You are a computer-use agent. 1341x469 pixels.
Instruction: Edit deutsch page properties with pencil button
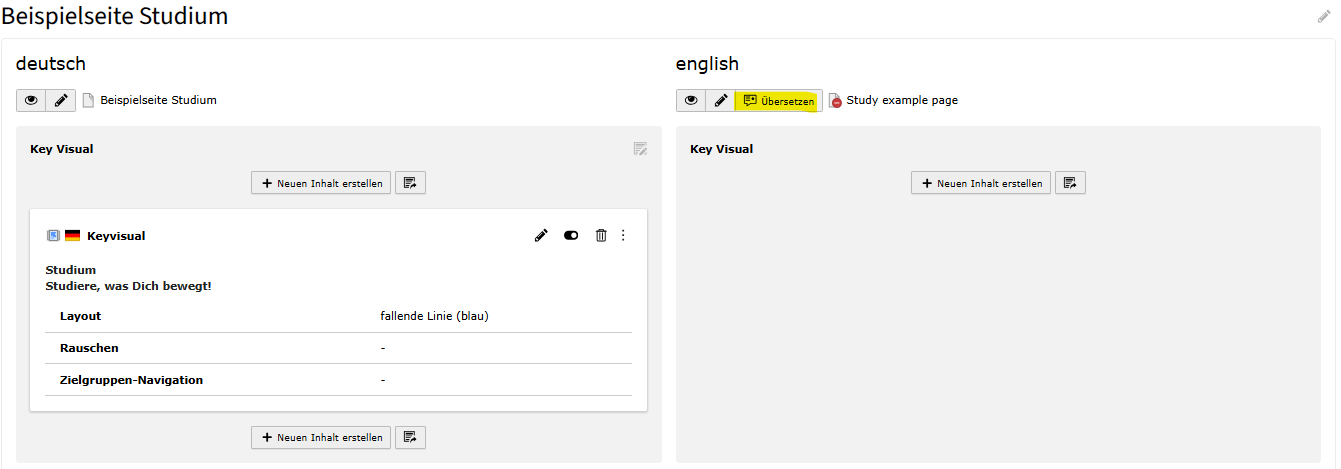[61, 100]
